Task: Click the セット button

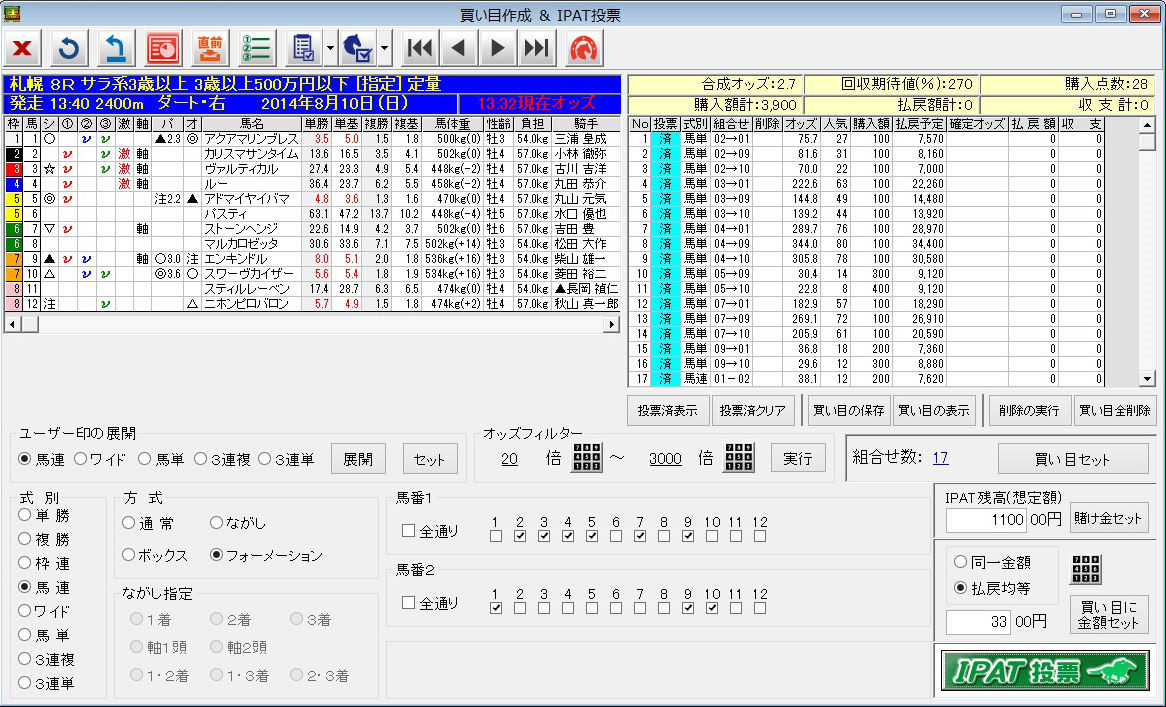Action: [x=430, y=459]
